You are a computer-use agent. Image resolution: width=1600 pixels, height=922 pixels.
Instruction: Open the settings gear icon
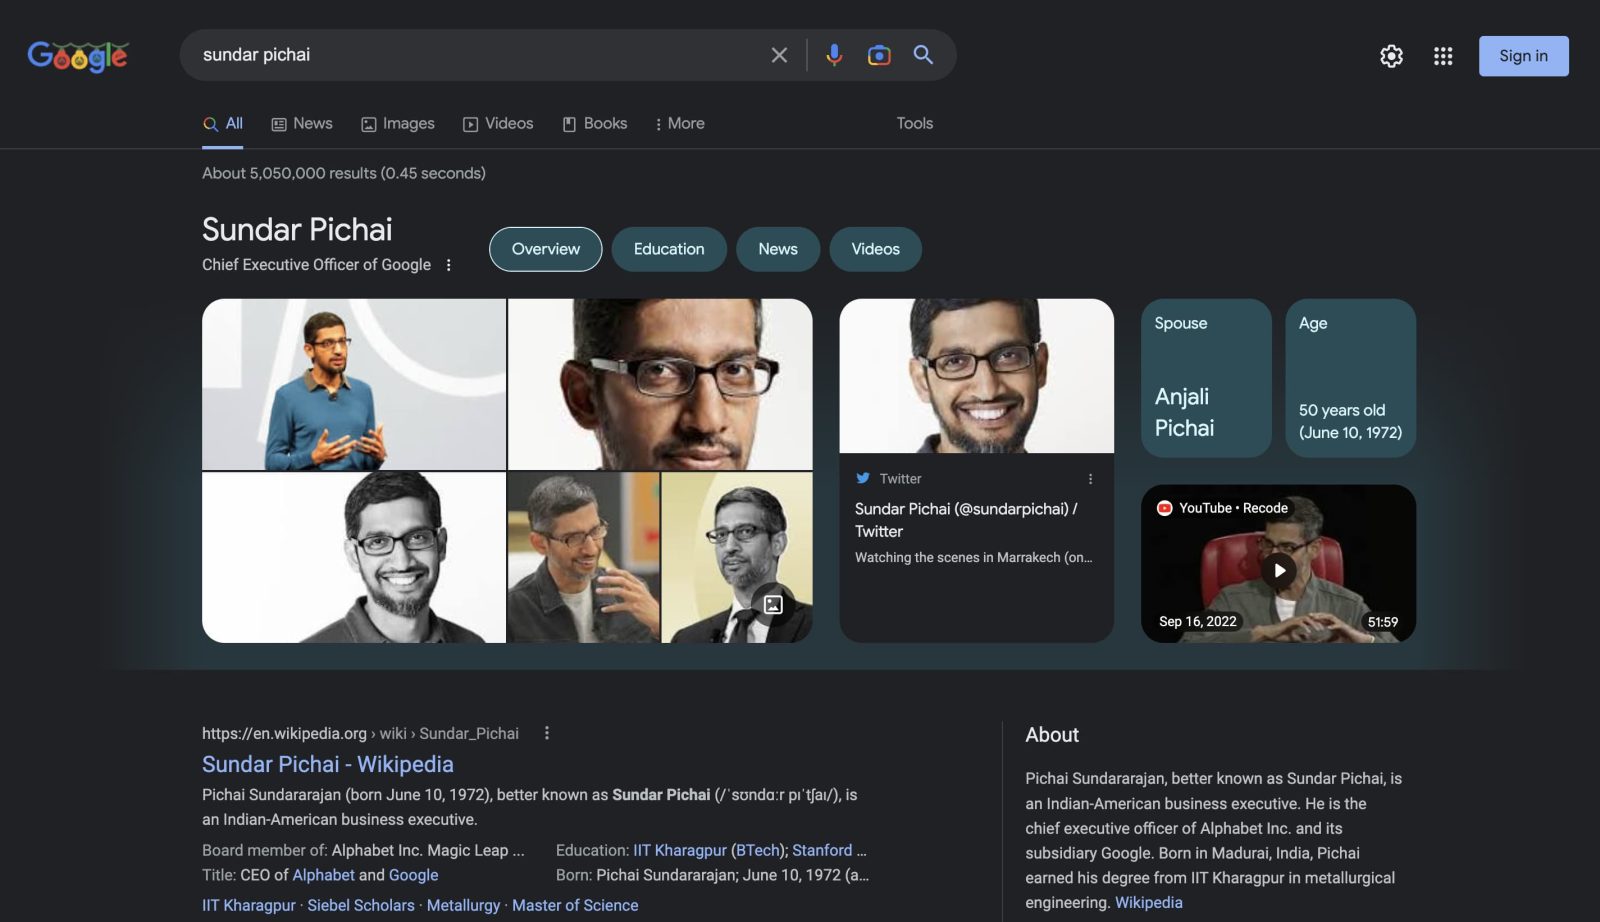1391,56
